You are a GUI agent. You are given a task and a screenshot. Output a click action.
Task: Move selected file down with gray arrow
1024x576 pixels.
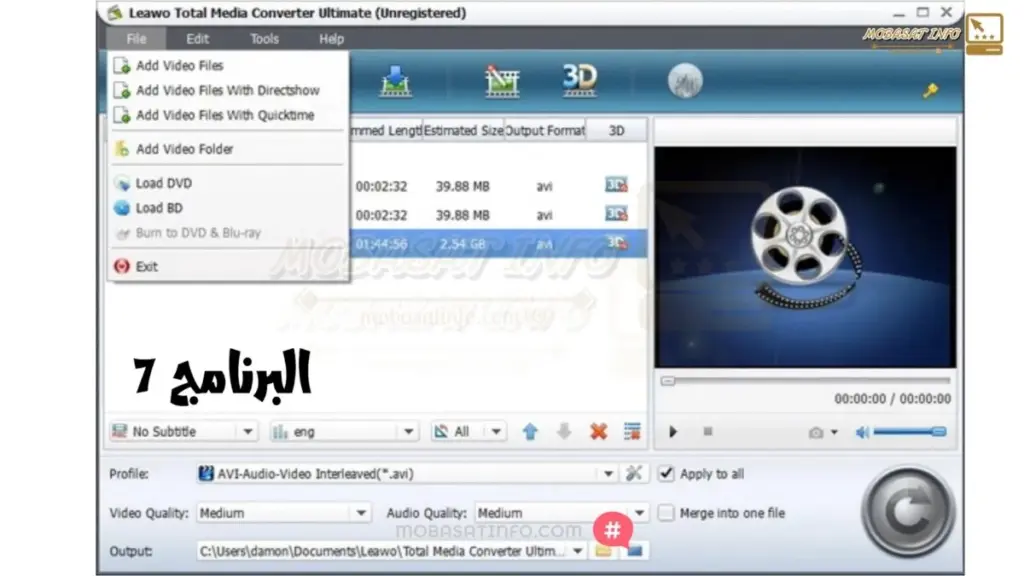(x=564, y=431)
